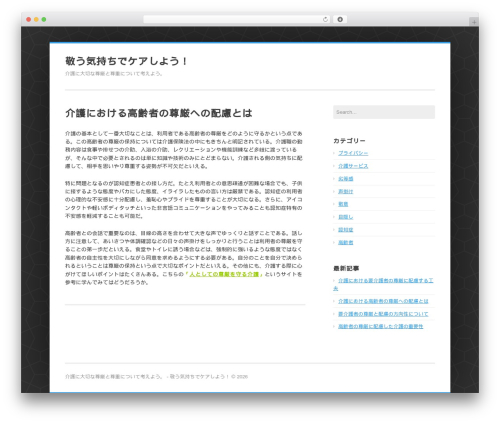Click the browser address bar
Viewport: 500px width, 423px height.
[x=236, y=19]
